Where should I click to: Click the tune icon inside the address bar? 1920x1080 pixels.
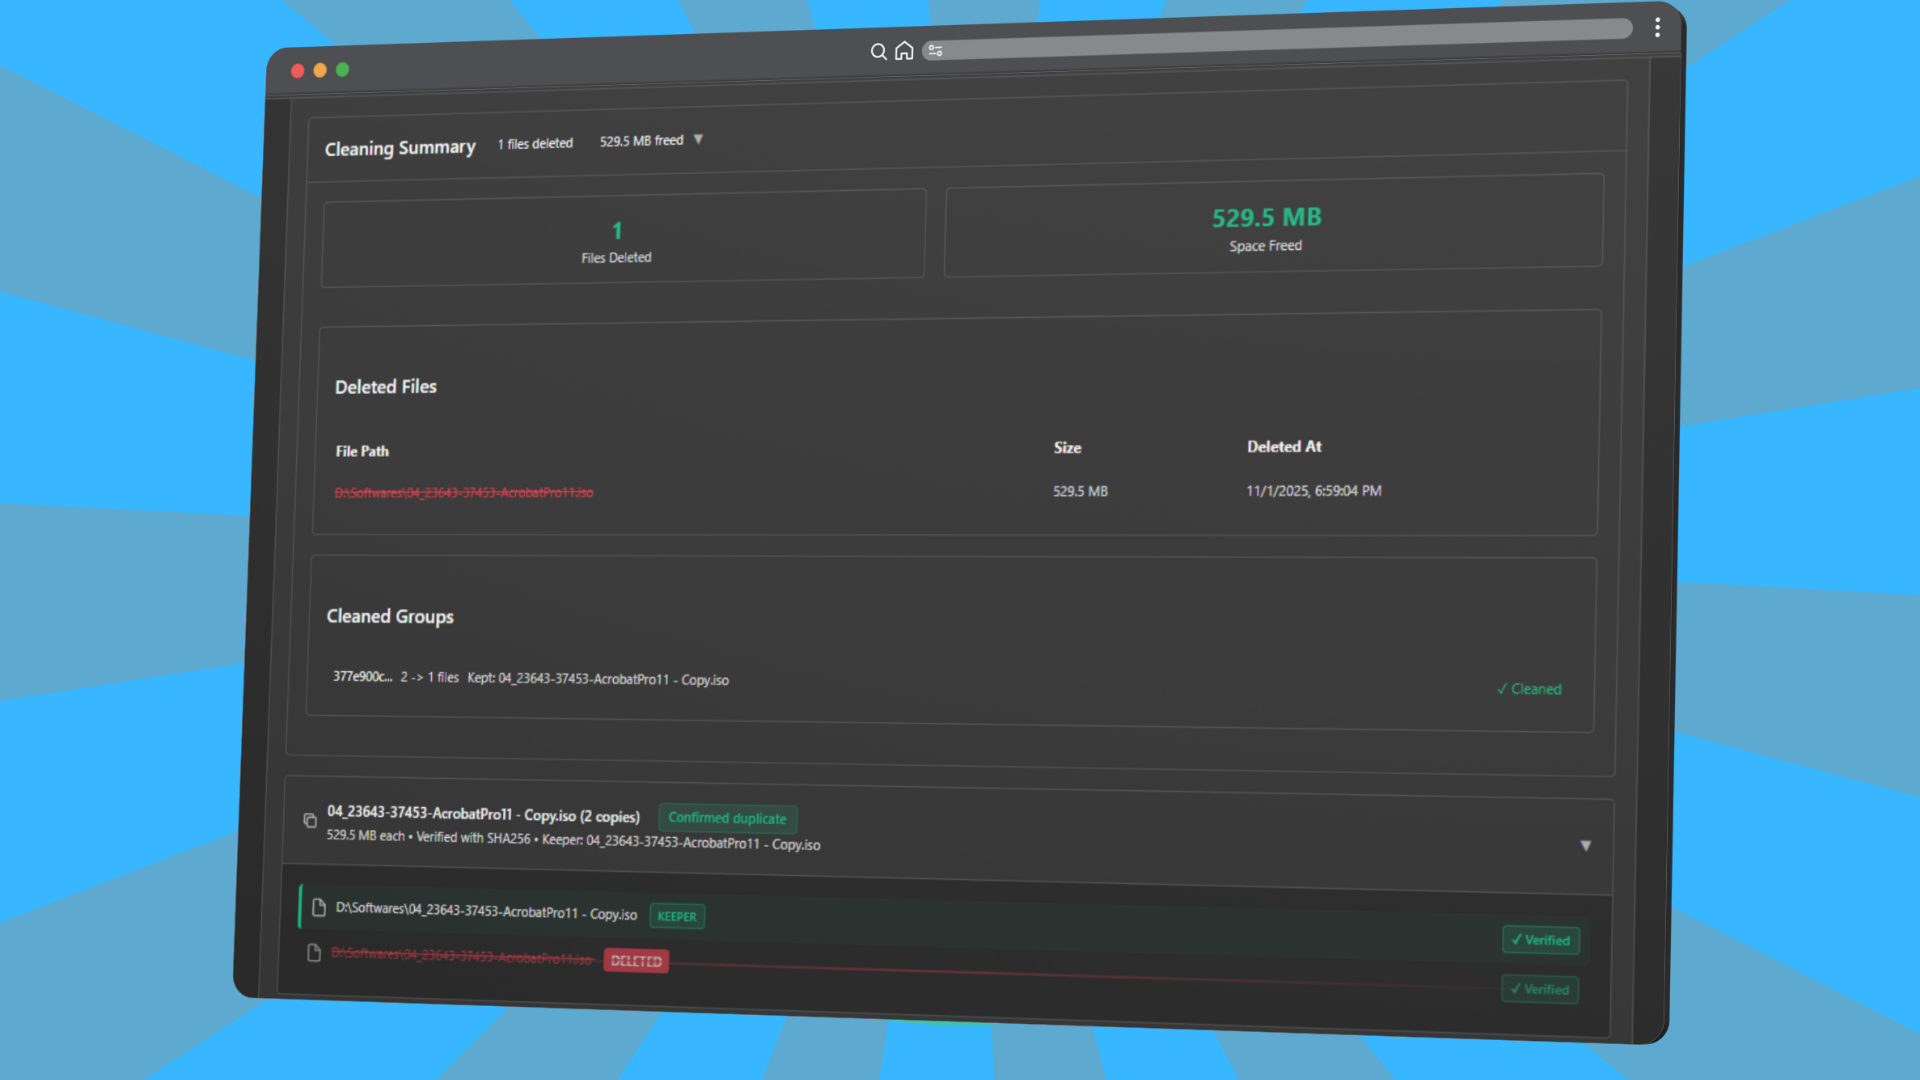tap(936, 50)
